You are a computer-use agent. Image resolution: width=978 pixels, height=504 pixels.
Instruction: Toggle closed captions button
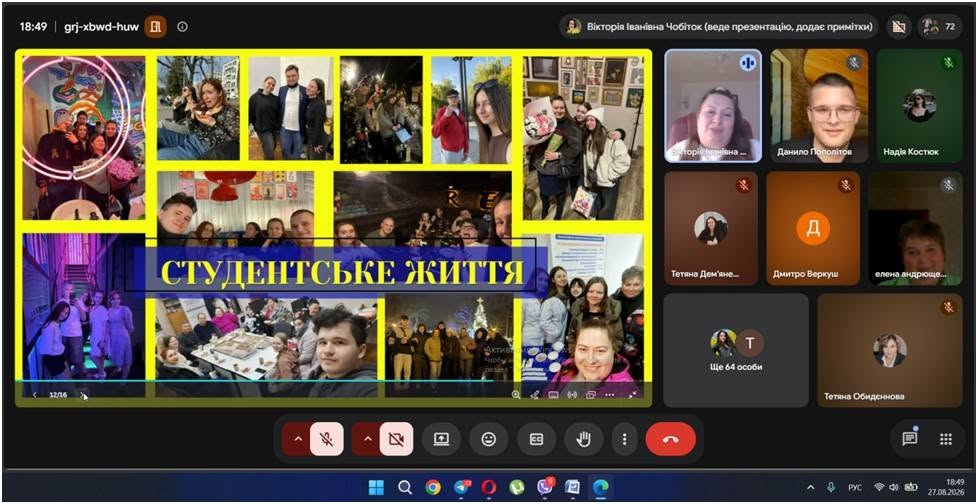(536, 439)
